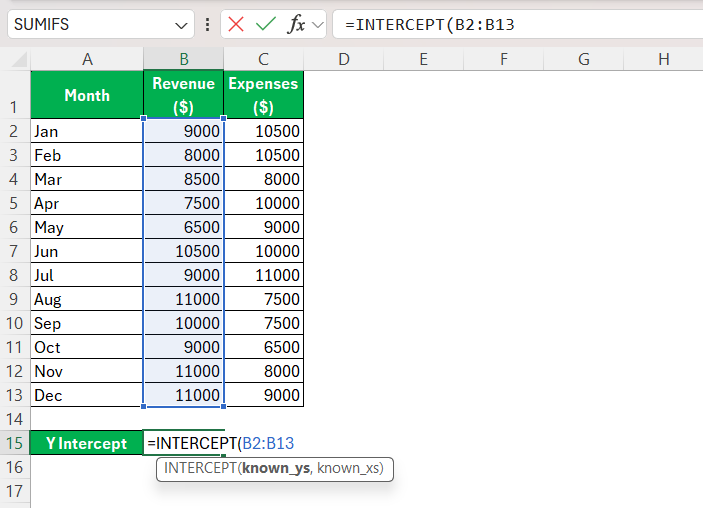Select row 14 header
This screenshot has width=703, height=508.
[15, 419]
